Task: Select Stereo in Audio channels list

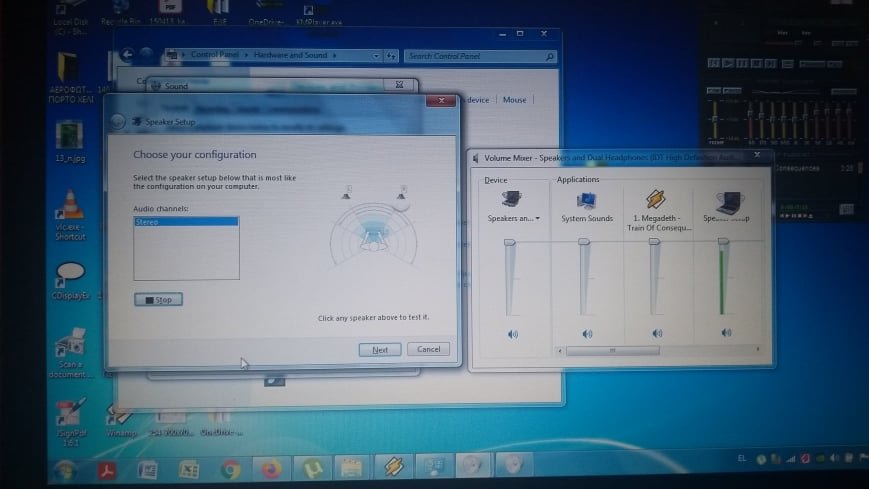Action: [x=186, y=222]
